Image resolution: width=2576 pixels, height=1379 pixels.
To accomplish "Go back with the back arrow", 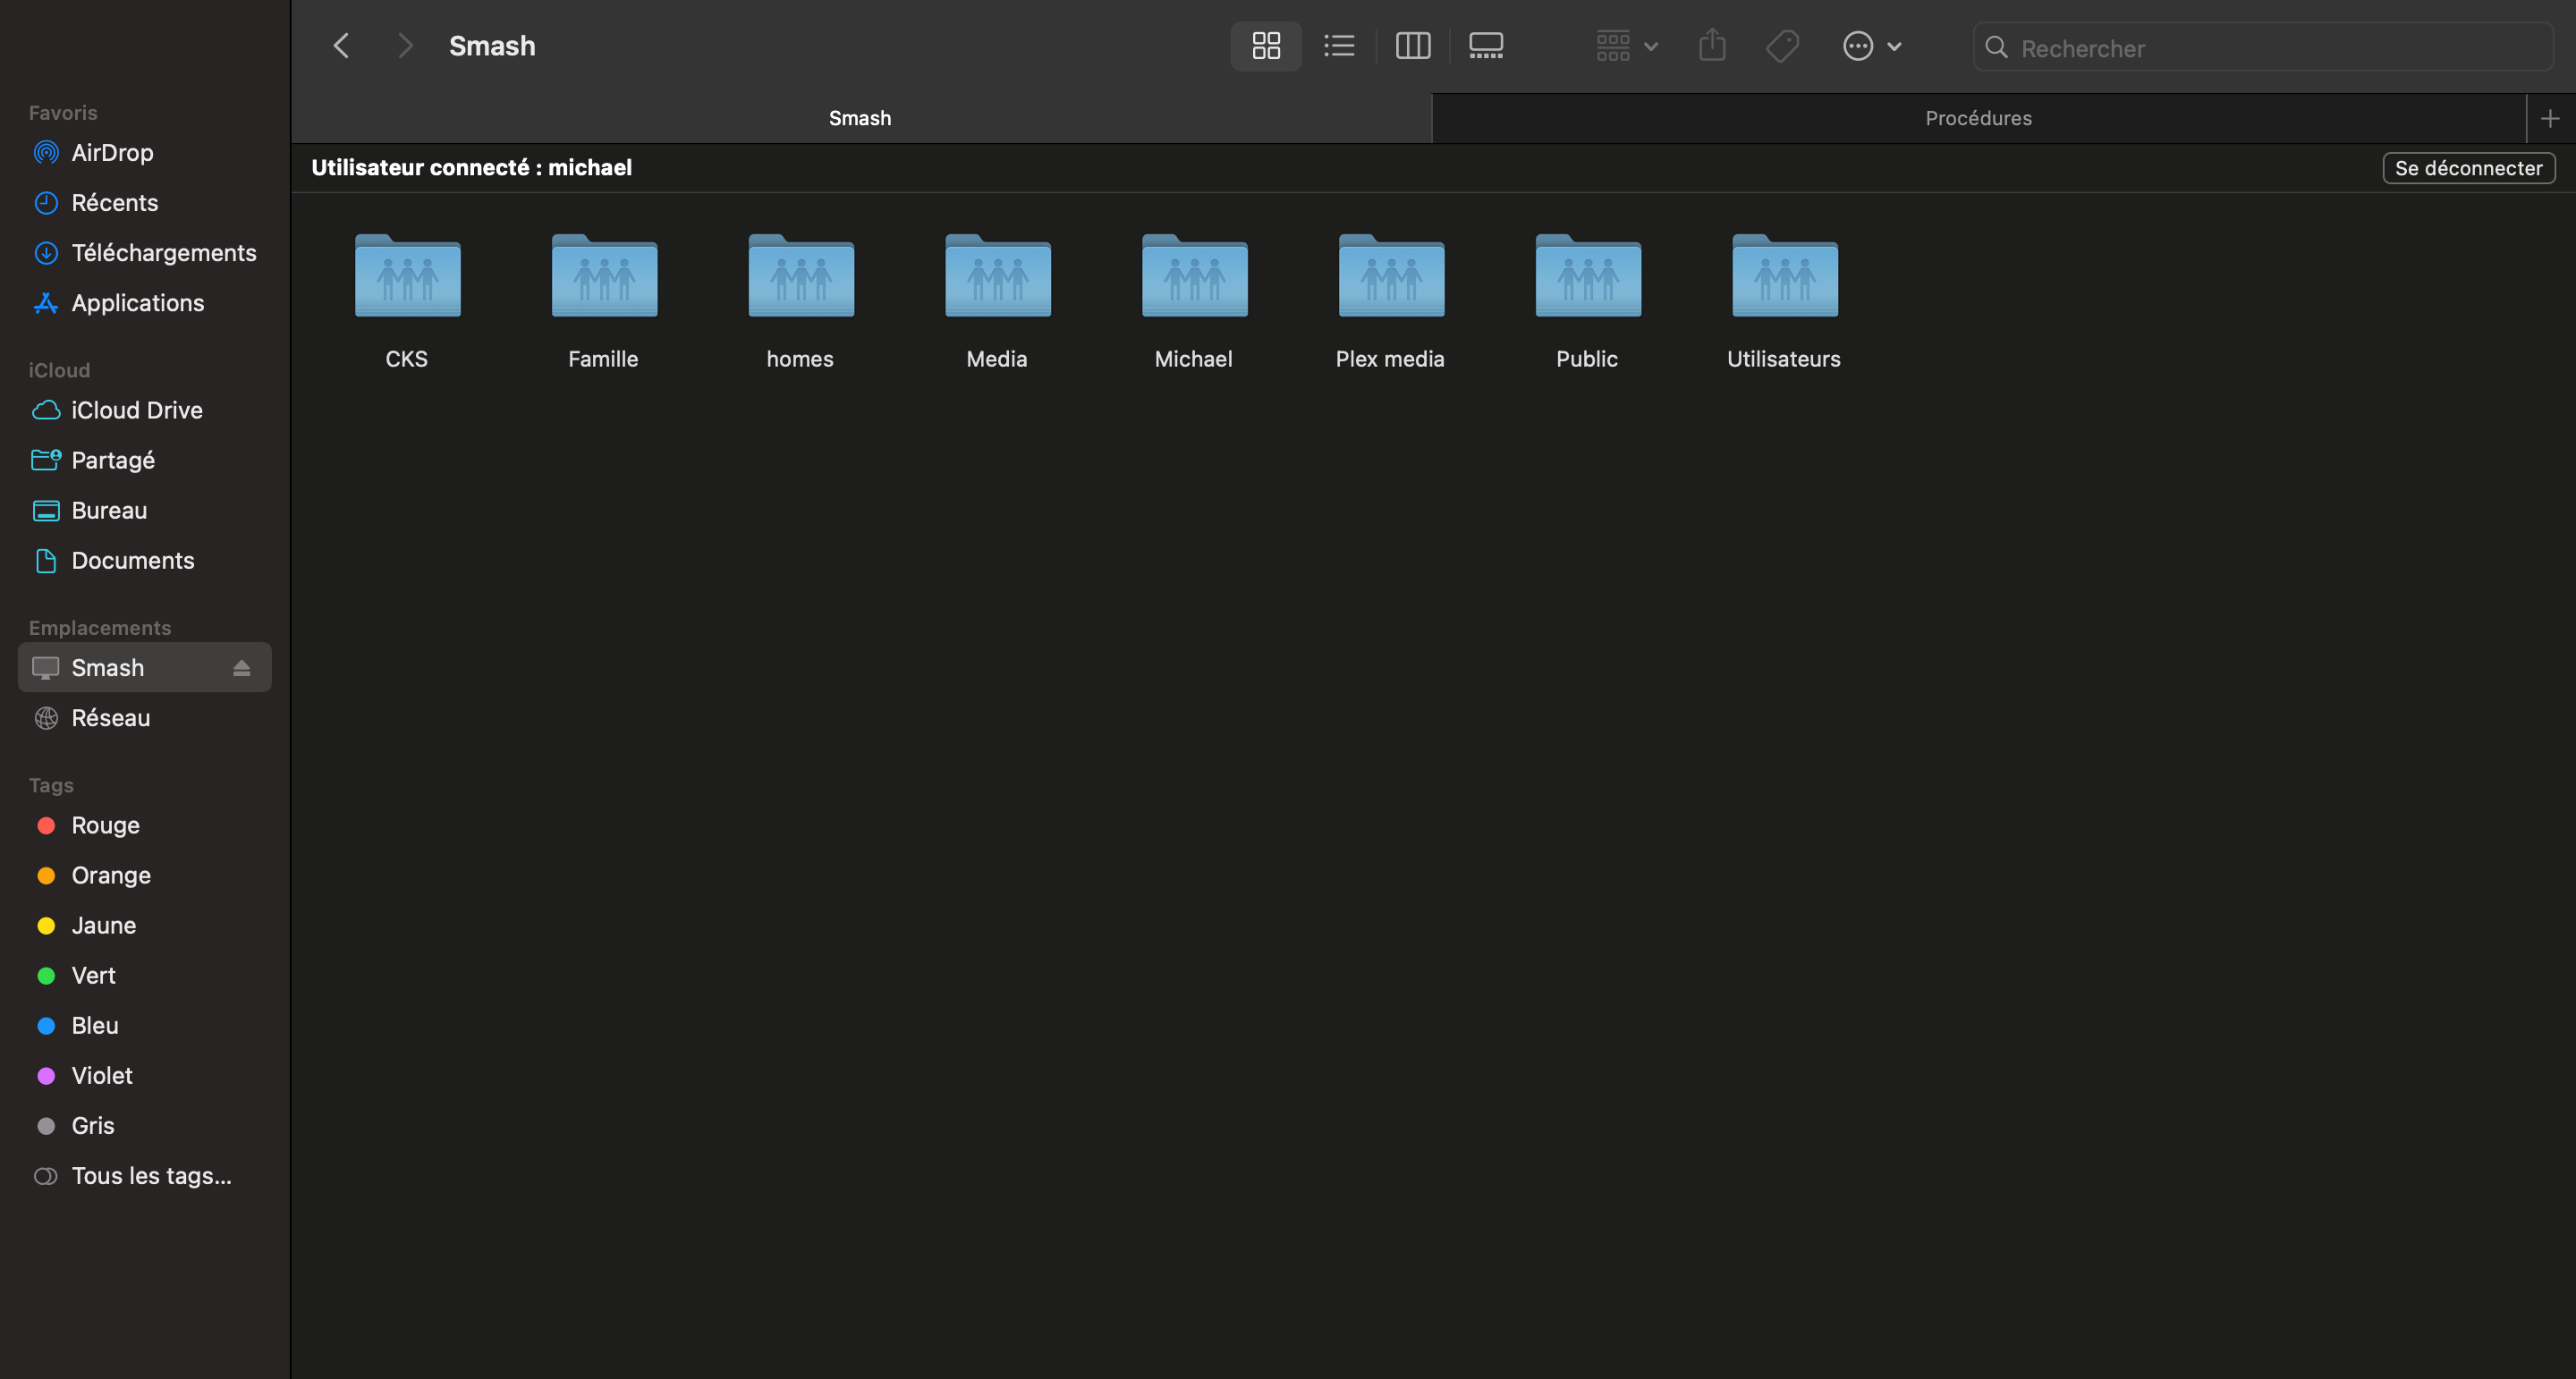I will tap(342, 46).
